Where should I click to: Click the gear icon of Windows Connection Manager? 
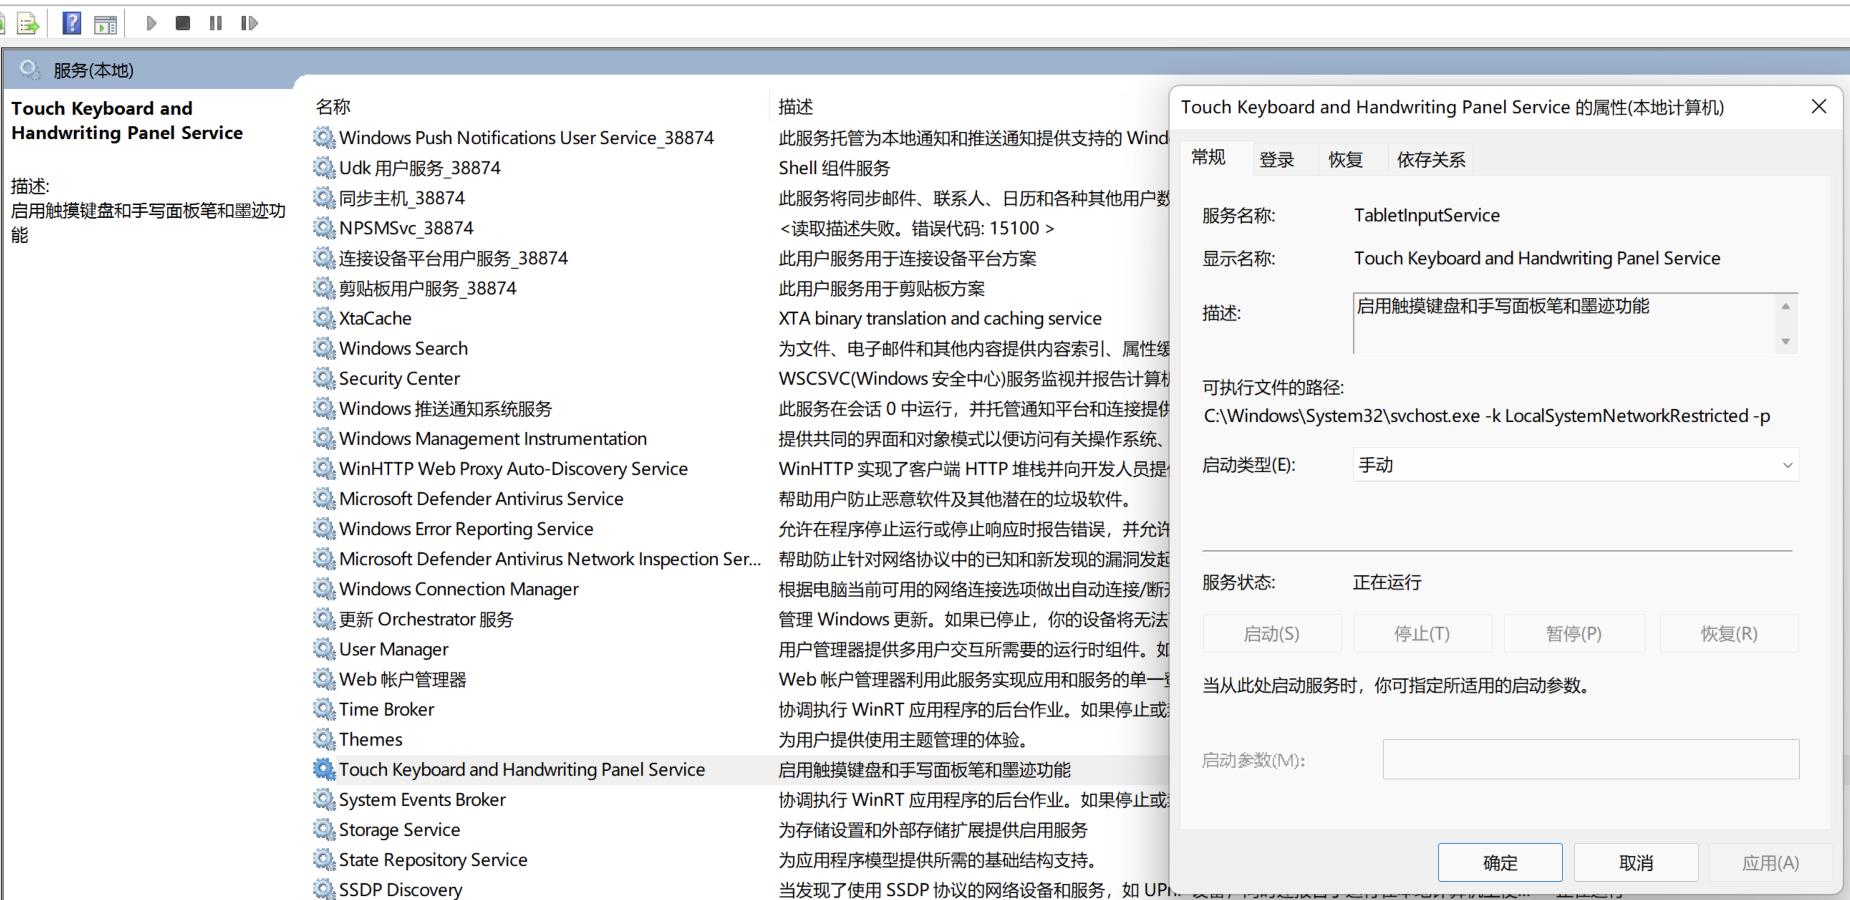324,588
